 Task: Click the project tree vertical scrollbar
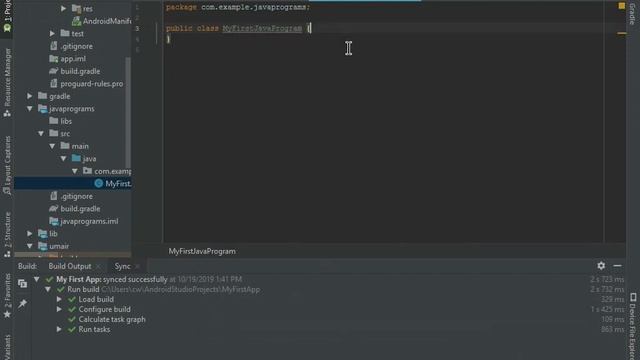(x=128, y=112)
